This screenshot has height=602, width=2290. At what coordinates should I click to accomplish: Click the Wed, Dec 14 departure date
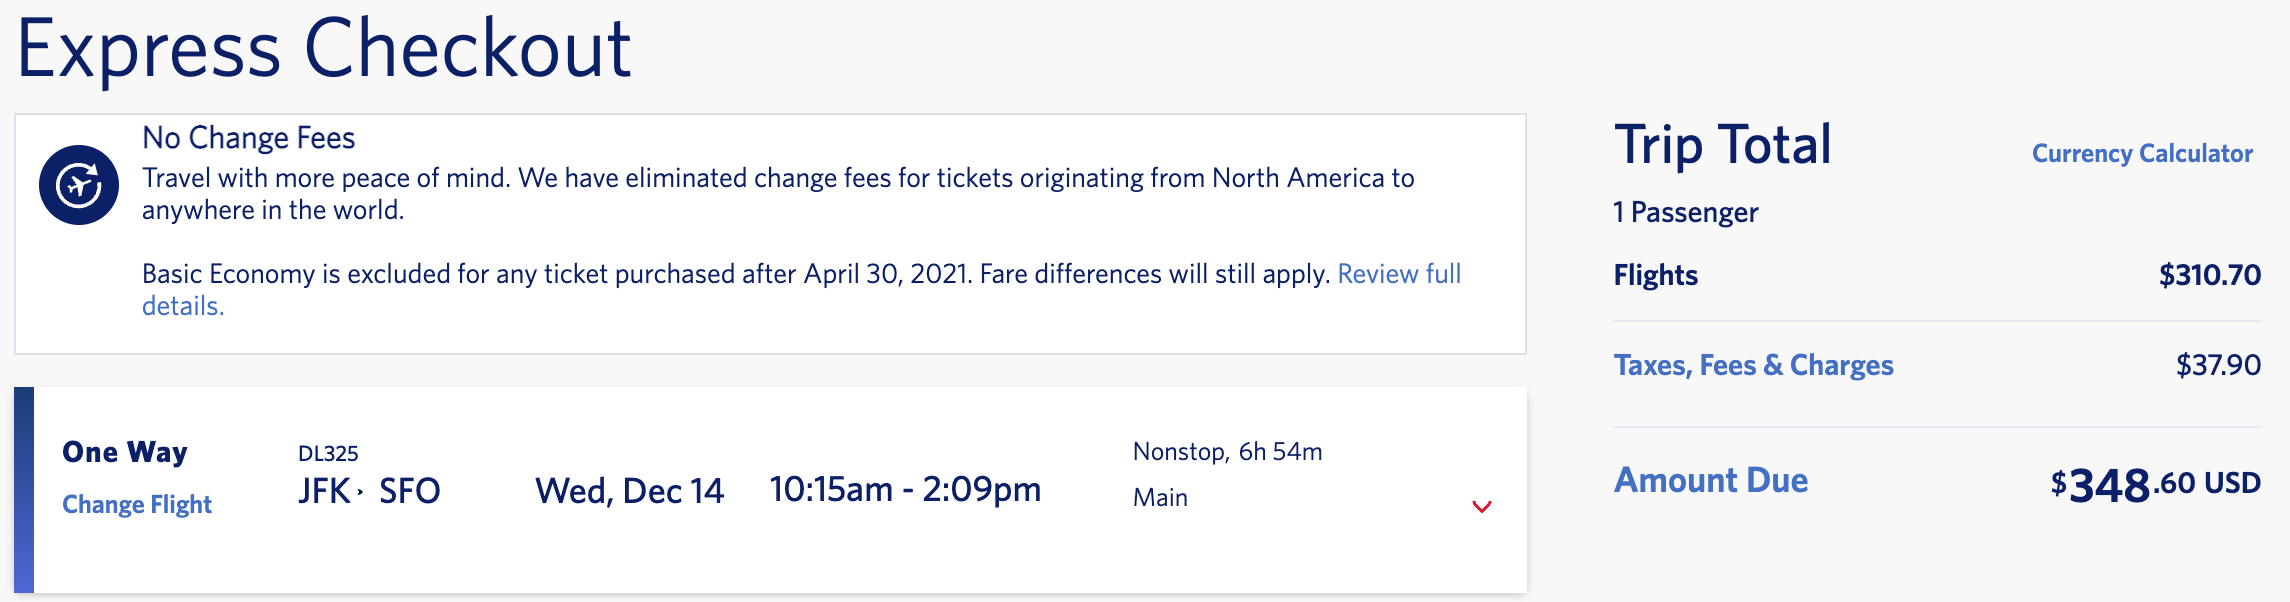click(630, 490)
